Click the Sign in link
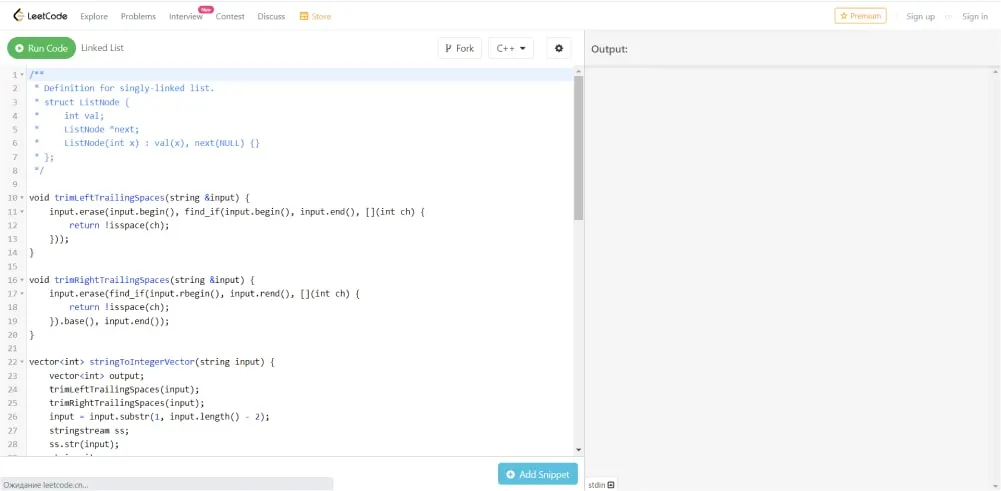1001x491 pixels. (974, 17)
